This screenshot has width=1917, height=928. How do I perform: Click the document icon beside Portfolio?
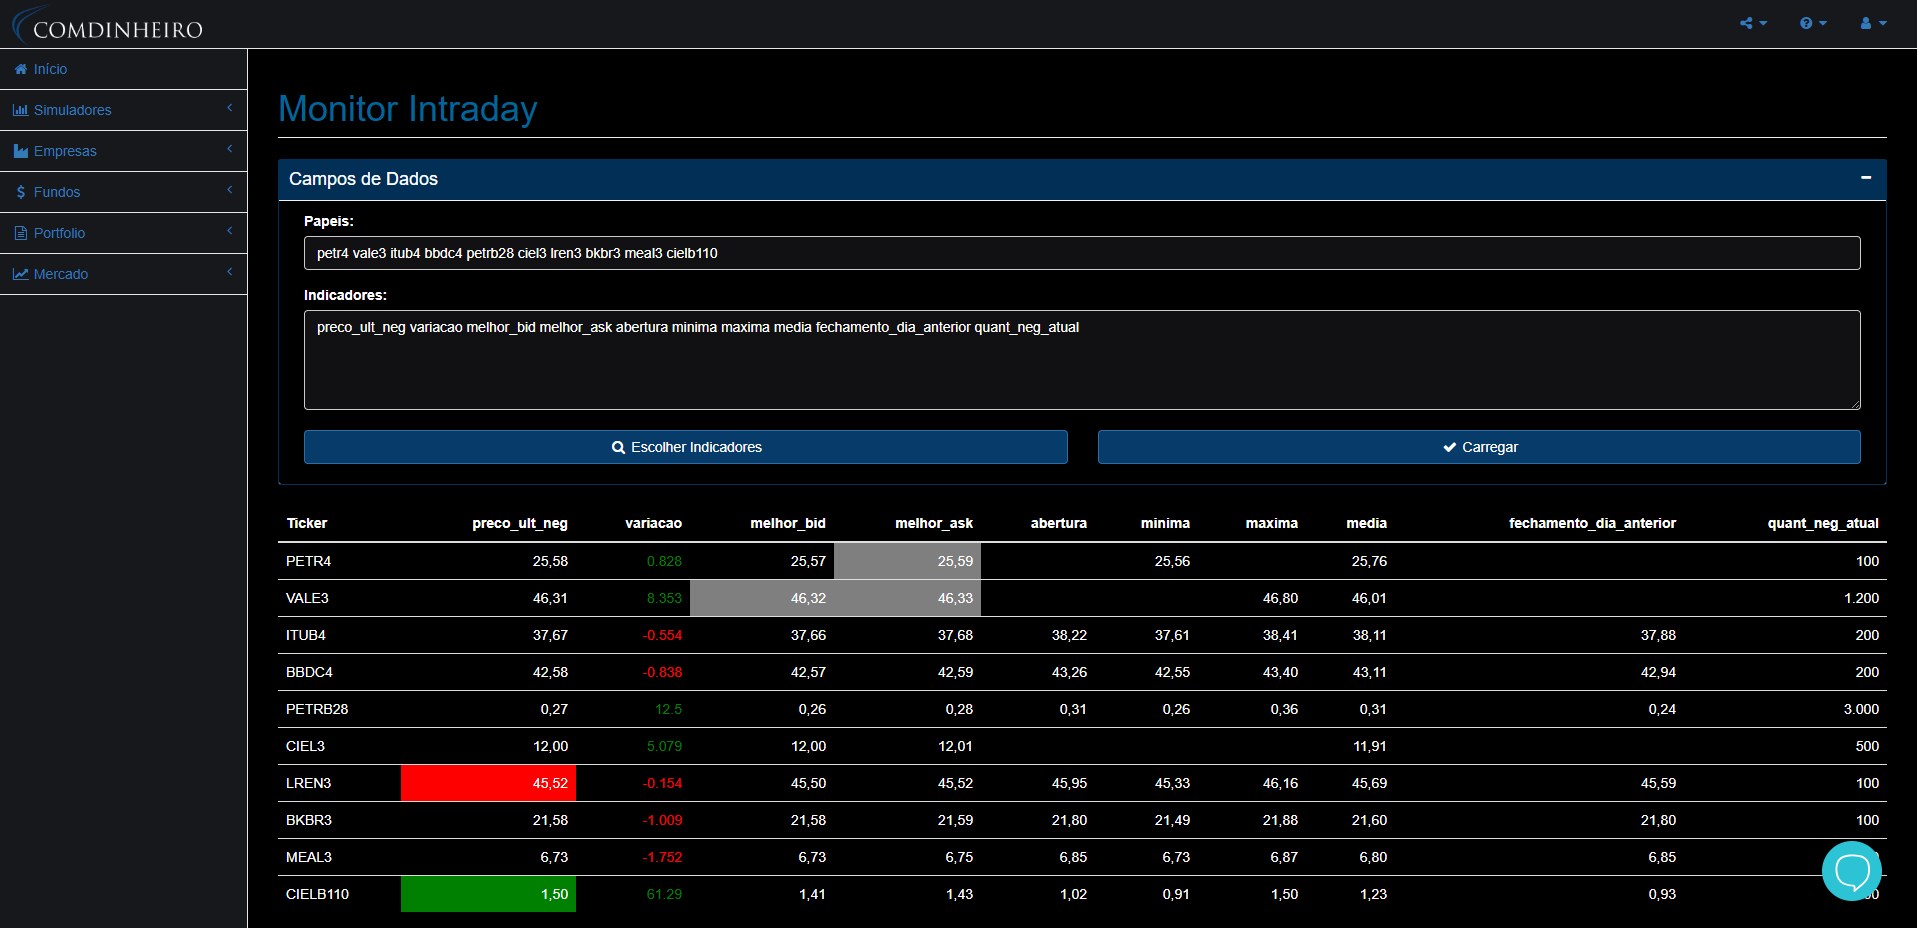coord(21,233)
